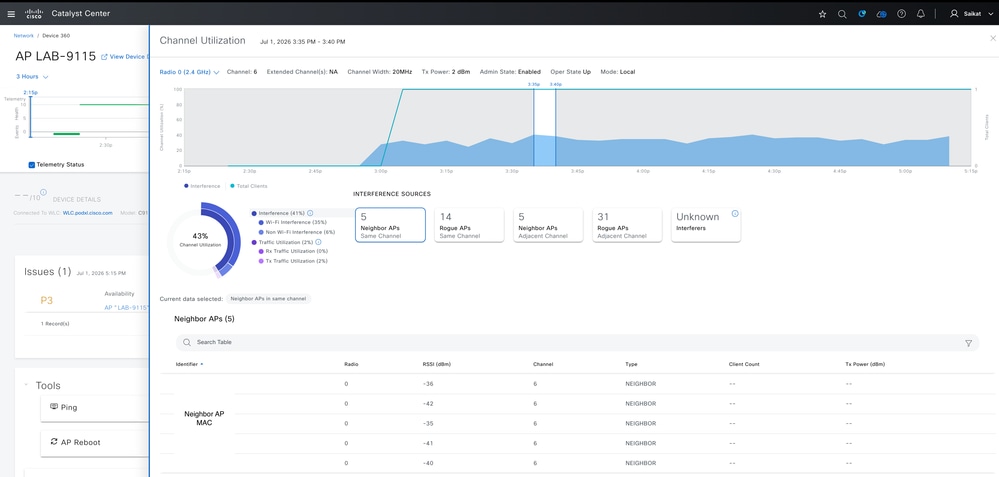Image resolution: width=999 pixels, height=477 pixels.
Task: Click Tx Power (dBm) column header
Action: [865, 364]
